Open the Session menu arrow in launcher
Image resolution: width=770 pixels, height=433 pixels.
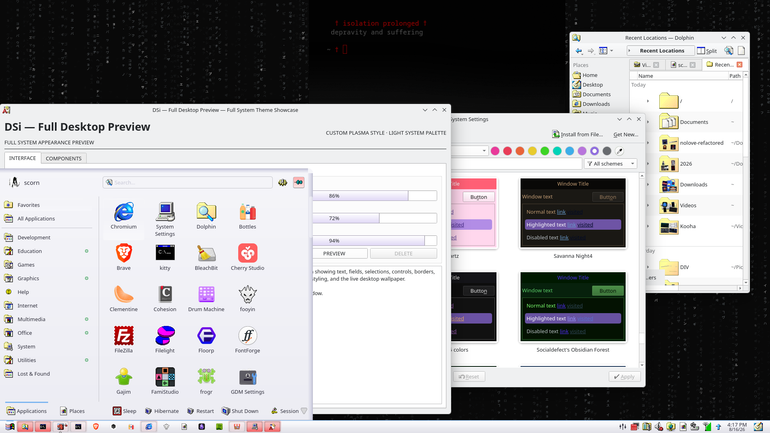(x=304, y=411)
